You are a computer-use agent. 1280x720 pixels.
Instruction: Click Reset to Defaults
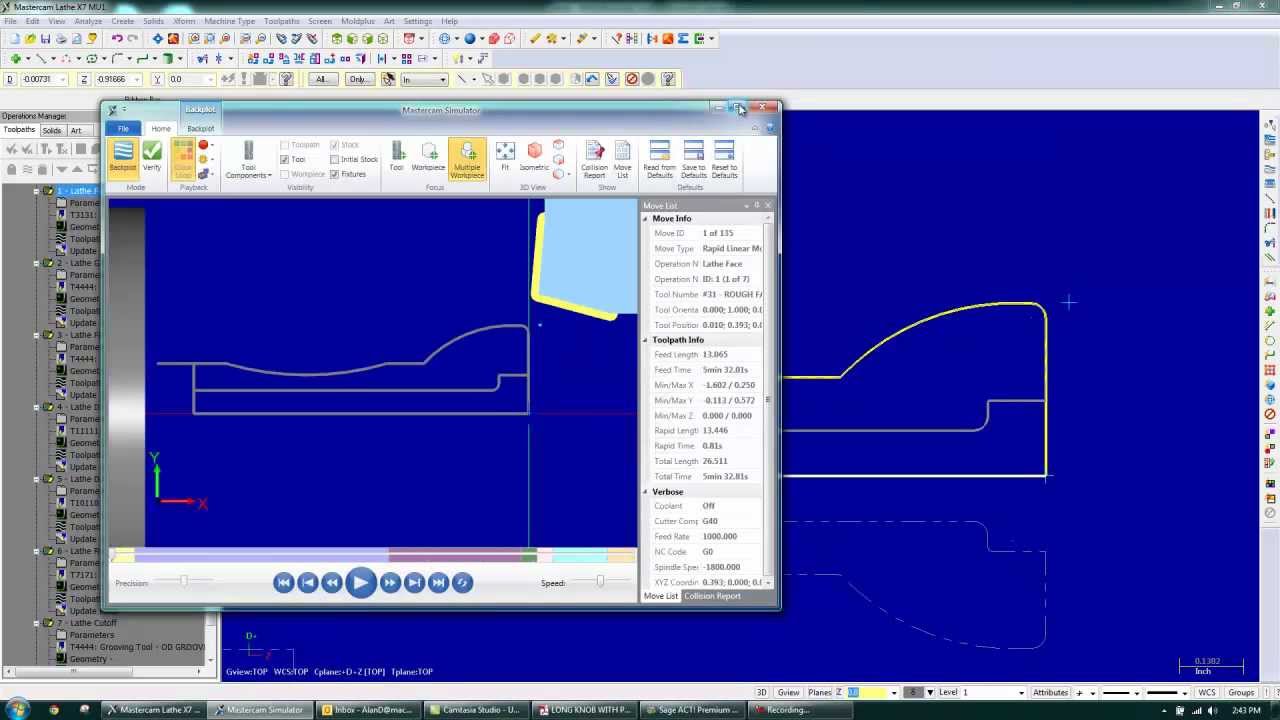click(724, 160)
